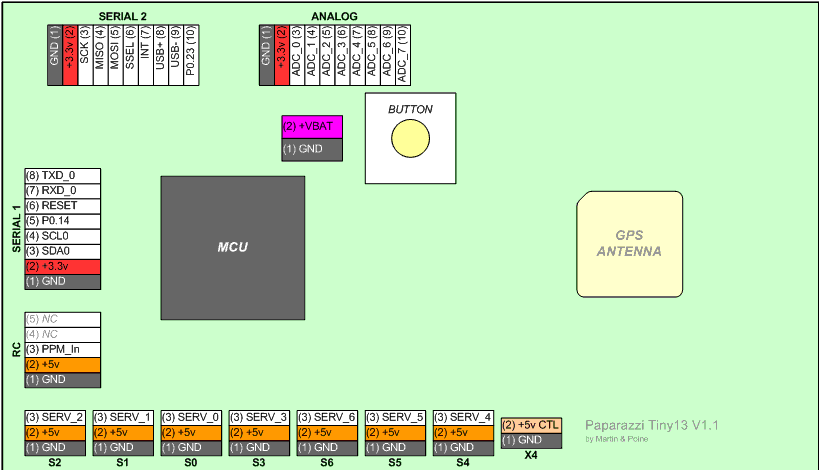Click the ADC_3 (6) pin
The width and height of the screenshot is (819, 470).
342,55
